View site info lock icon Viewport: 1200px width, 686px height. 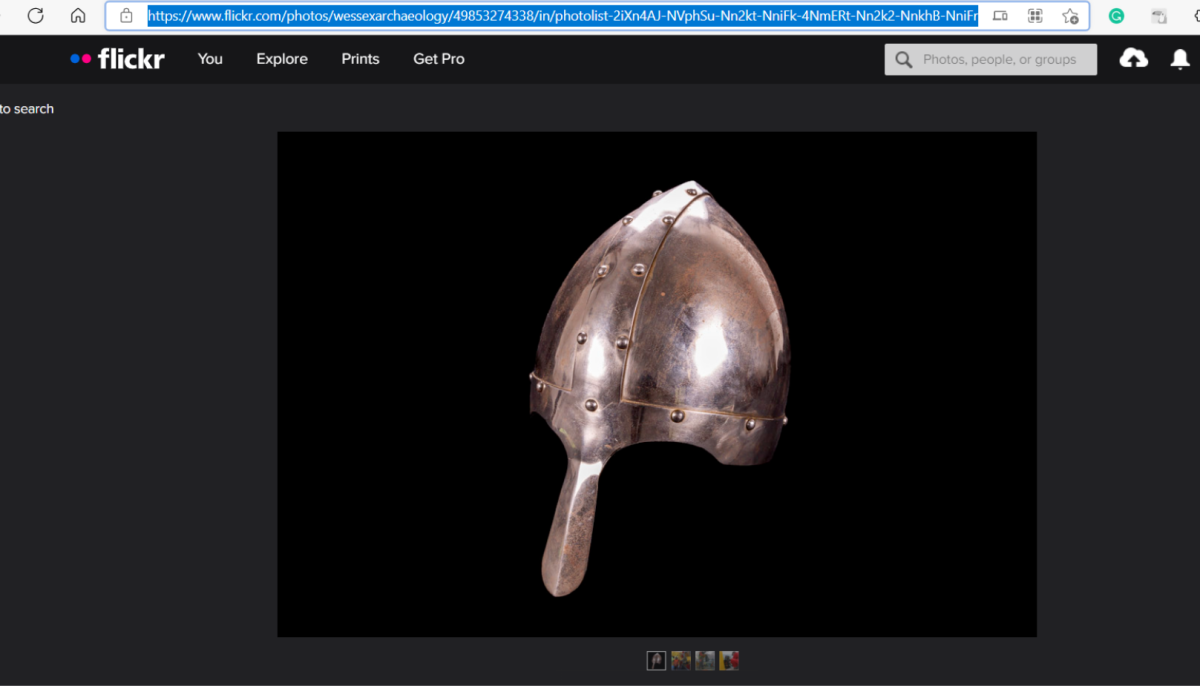(126, 16)
